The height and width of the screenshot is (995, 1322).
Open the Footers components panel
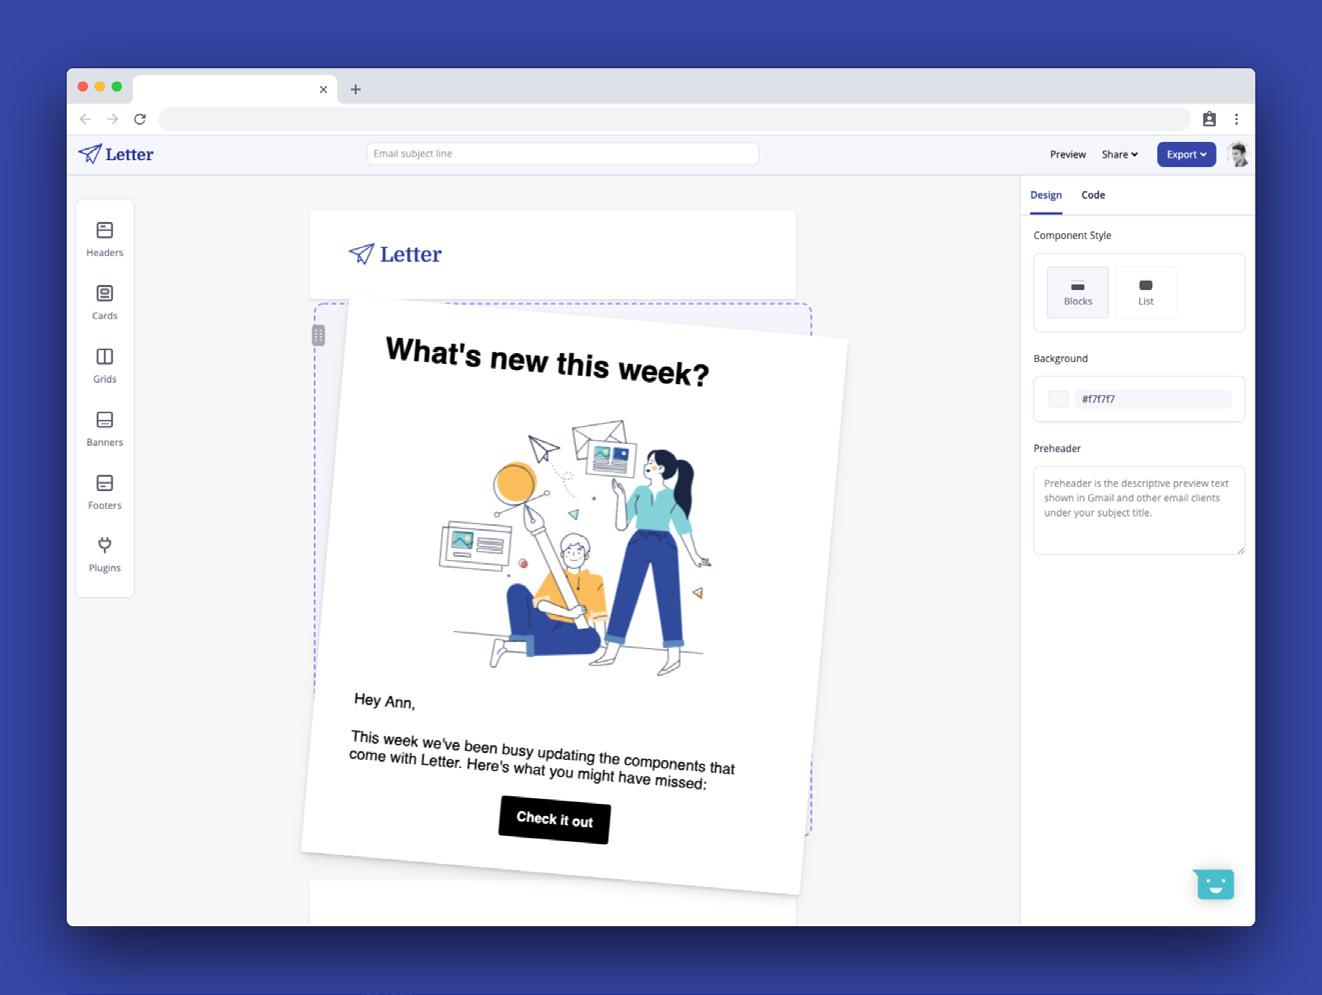pos(105,491)
